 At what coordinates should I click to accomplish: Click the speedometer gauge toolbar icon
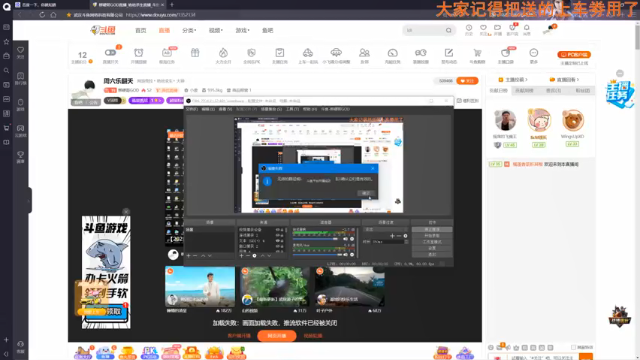392,53
